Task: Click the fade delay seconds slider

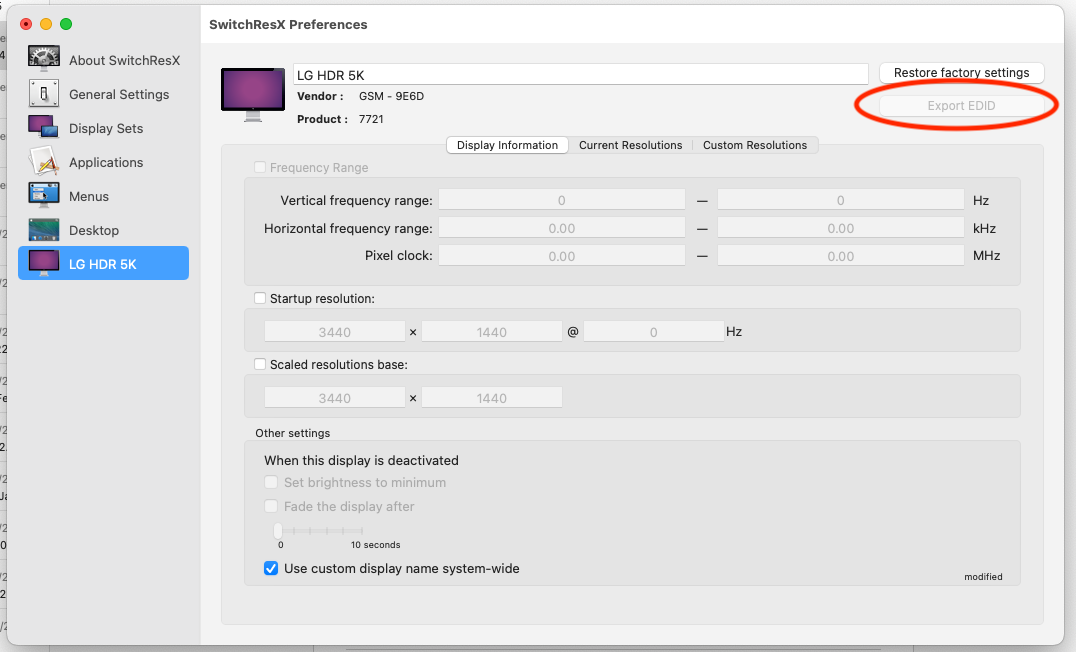Action: (x=318, y=531)
